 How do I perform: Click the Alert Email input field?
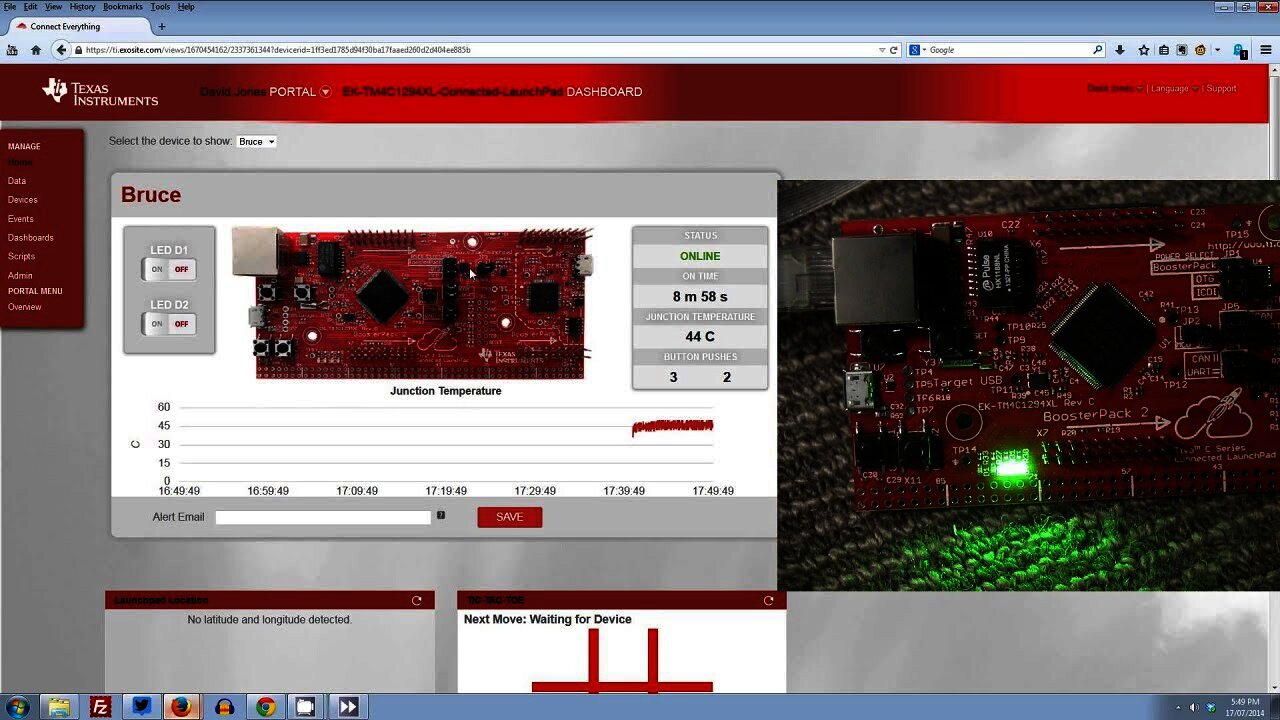(x=323, y=517)
